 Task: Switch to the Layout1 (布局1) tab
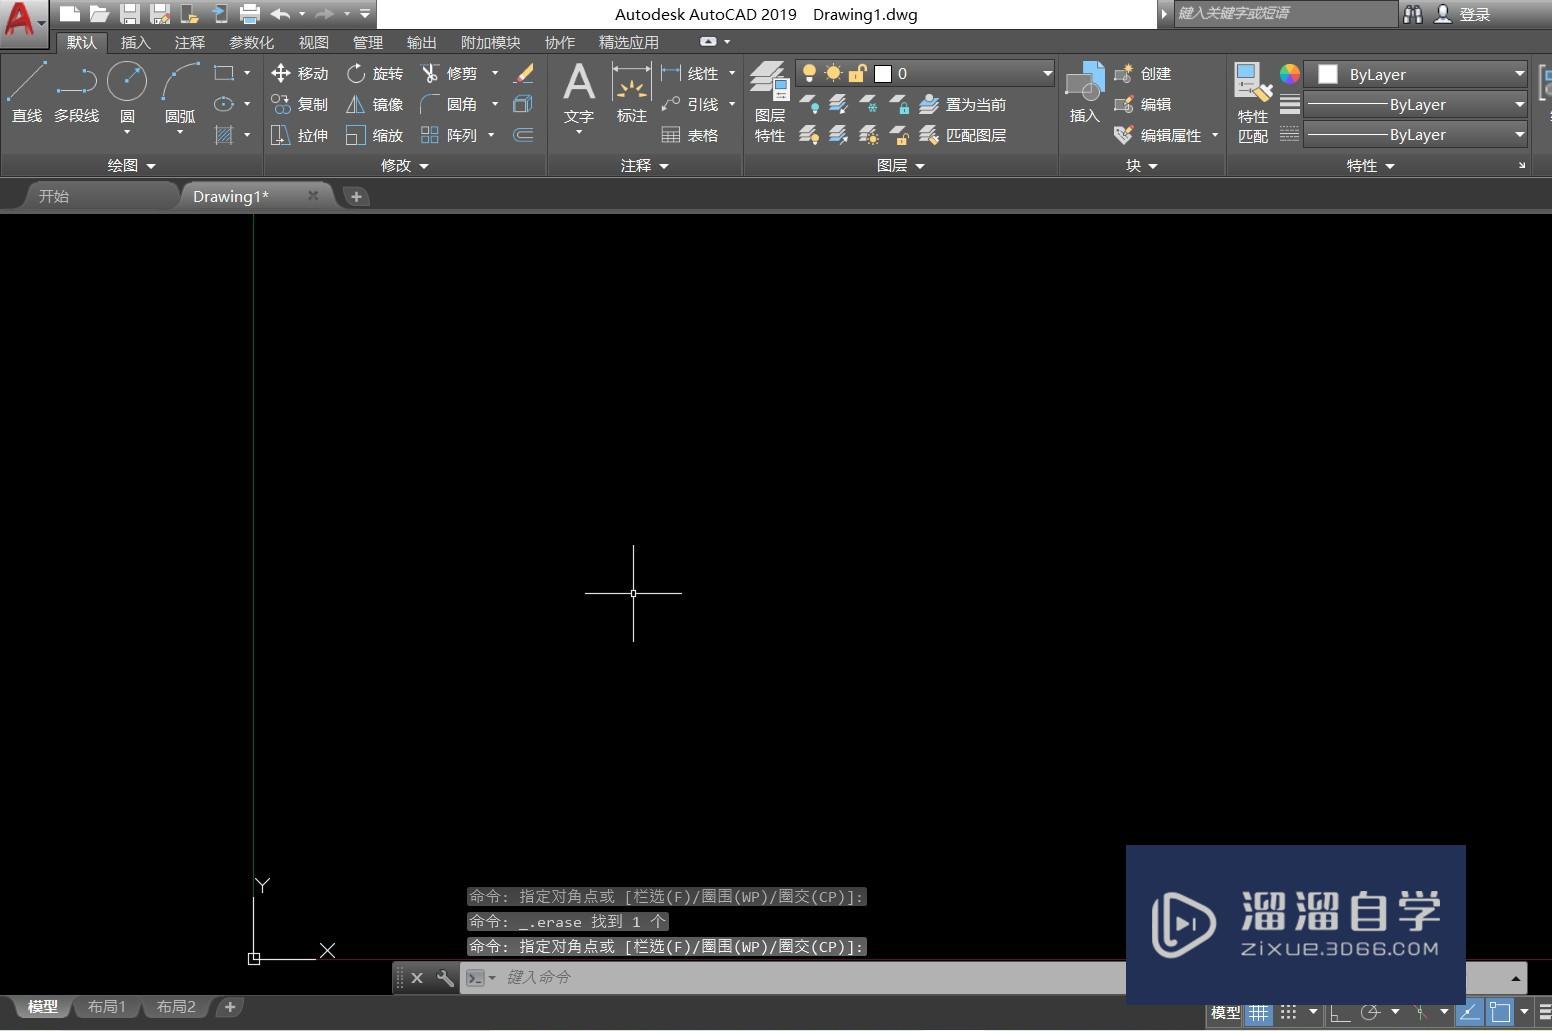107,1007
